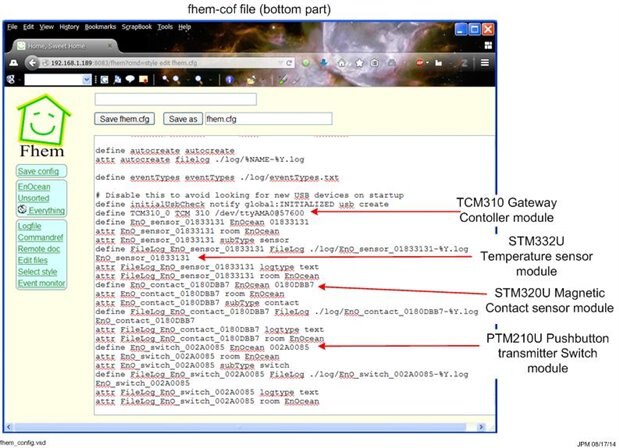619x448 pixels.
Task: Open the Help menu
Action: click(x=184, y=27)
